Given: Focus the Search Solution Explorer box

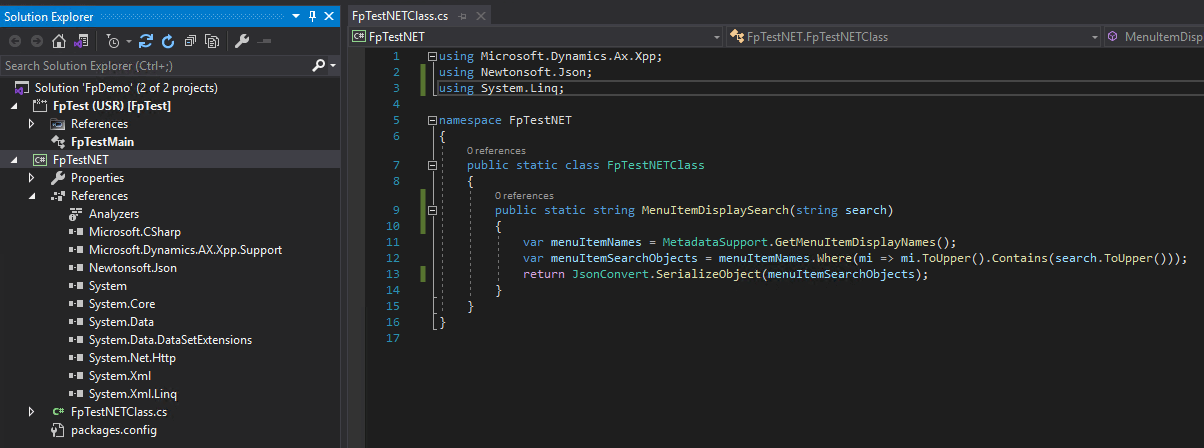Looking at the screenshot, I should pyautogui.click(x=156, y=65).
